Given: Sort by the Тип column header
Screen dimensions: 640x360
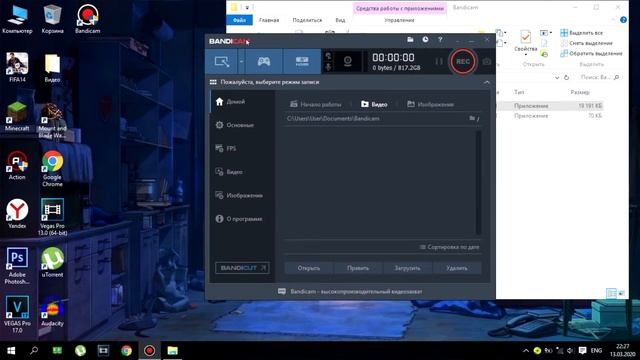Looking at the screenshot, I should point(519,92).
